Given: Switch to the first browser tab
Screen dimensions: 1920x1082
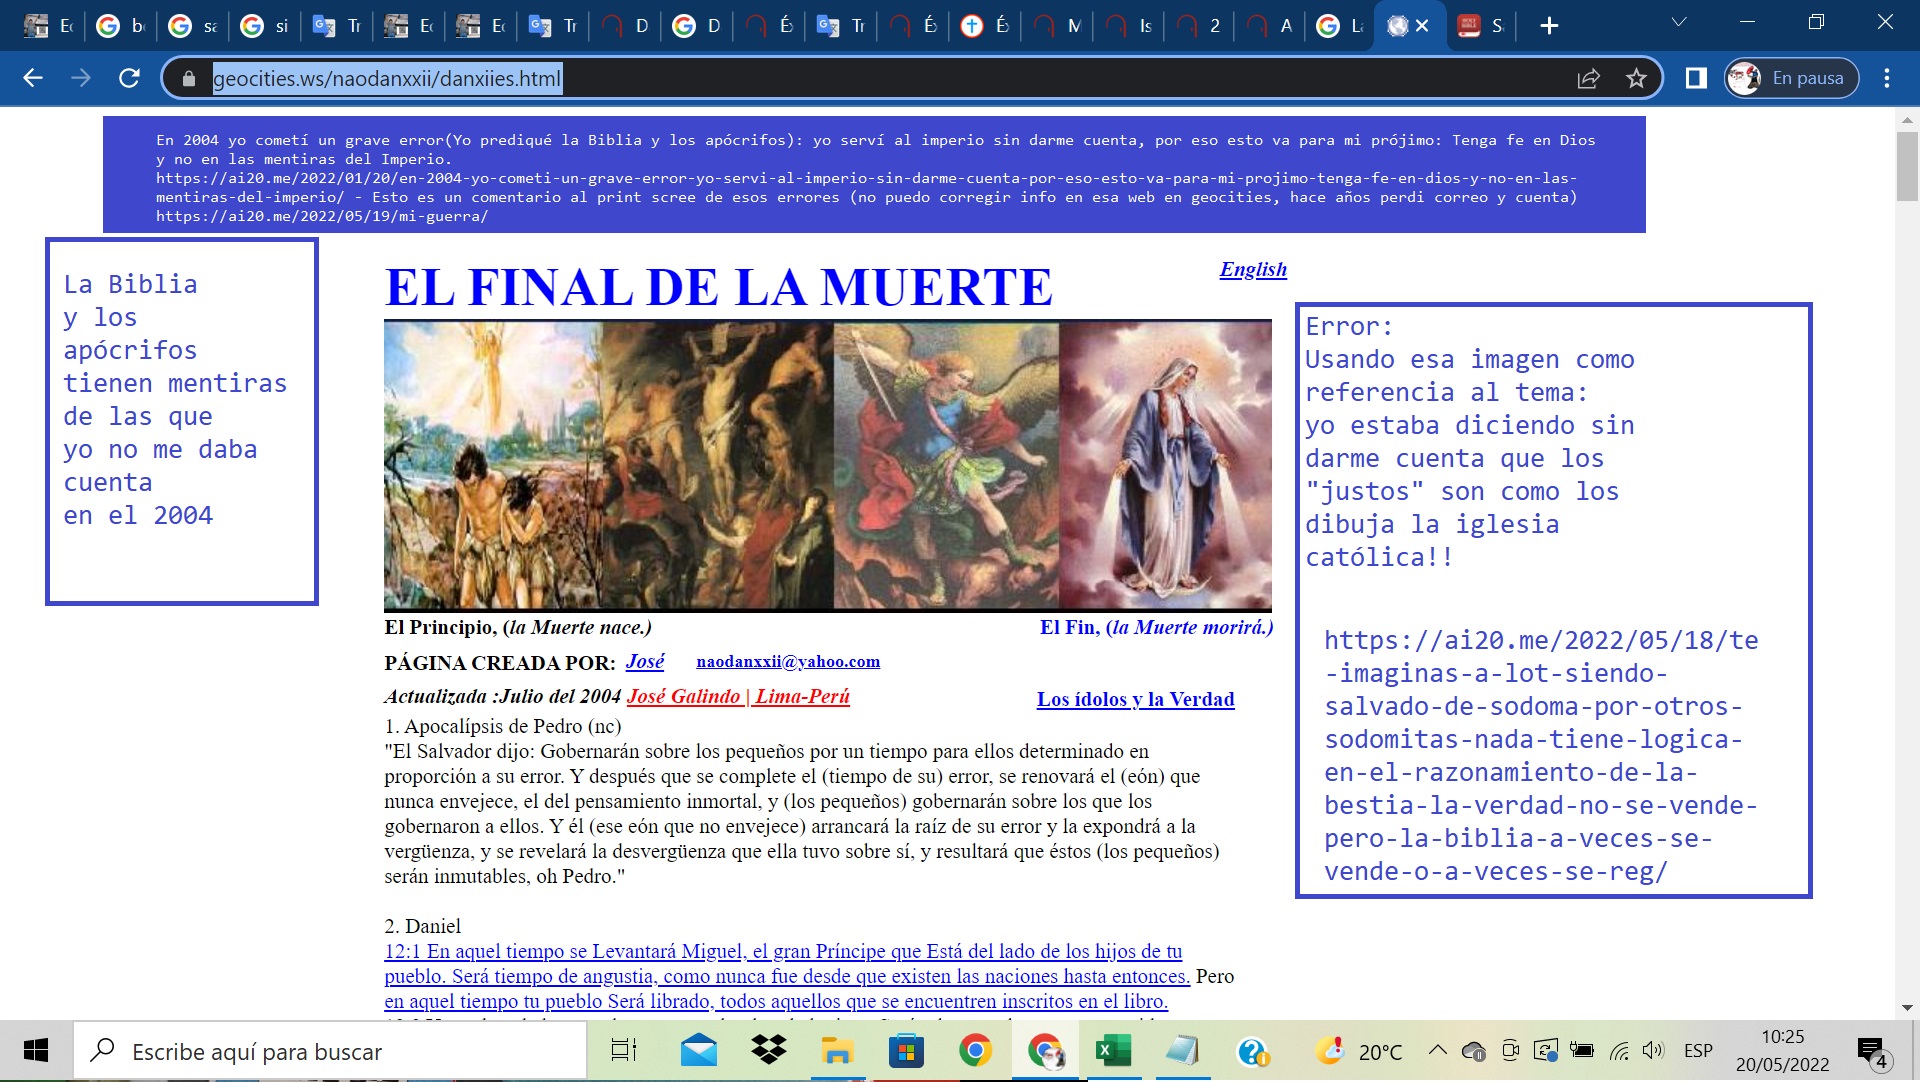Looking at the screenshot, I should (x=48, y=26).
